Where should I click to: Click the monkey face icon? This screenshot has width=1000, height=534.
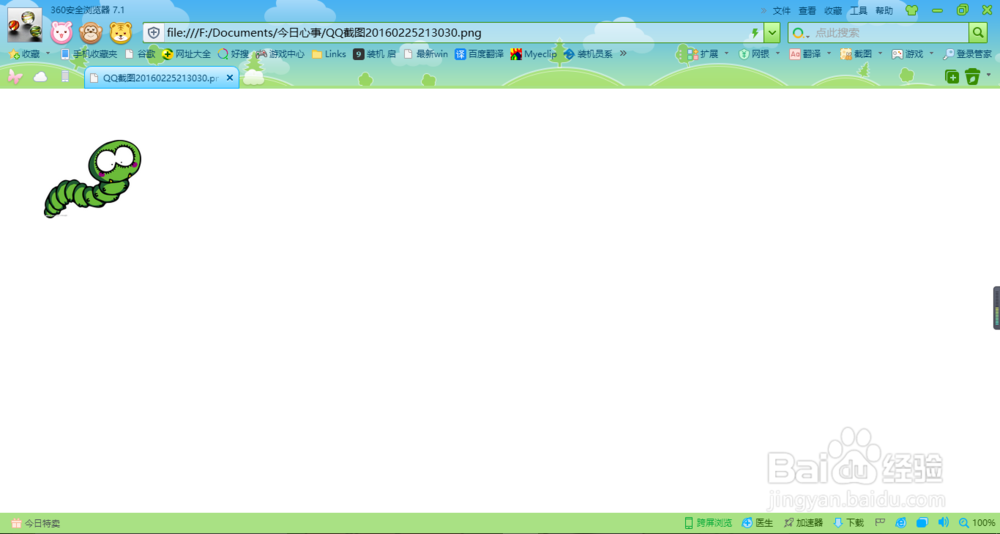coord(91,33)
